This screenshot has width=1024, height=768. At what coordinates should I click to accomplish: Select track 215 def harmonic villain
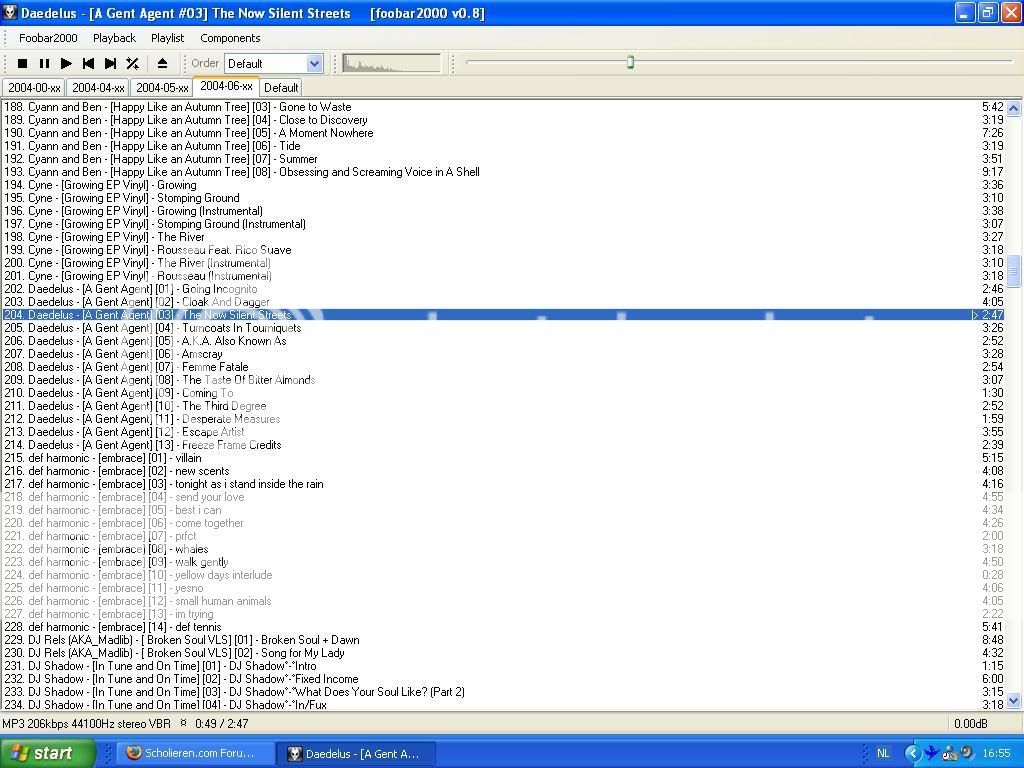pyautogui.click(x=503, y=458)
